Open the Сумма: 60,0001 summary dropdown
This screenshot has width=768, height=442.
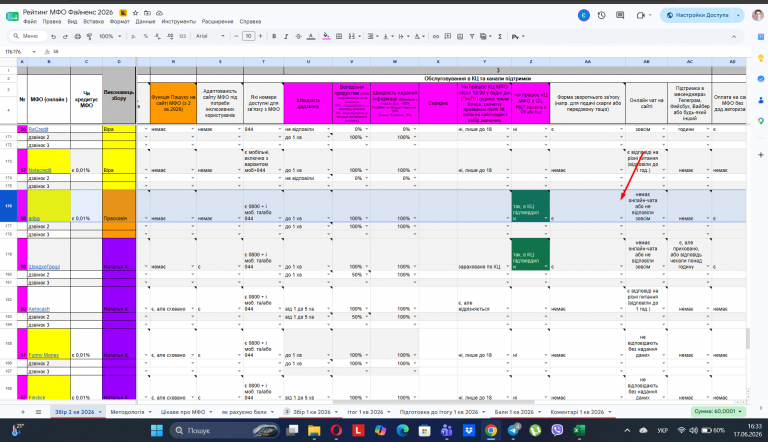click(718, 412)
